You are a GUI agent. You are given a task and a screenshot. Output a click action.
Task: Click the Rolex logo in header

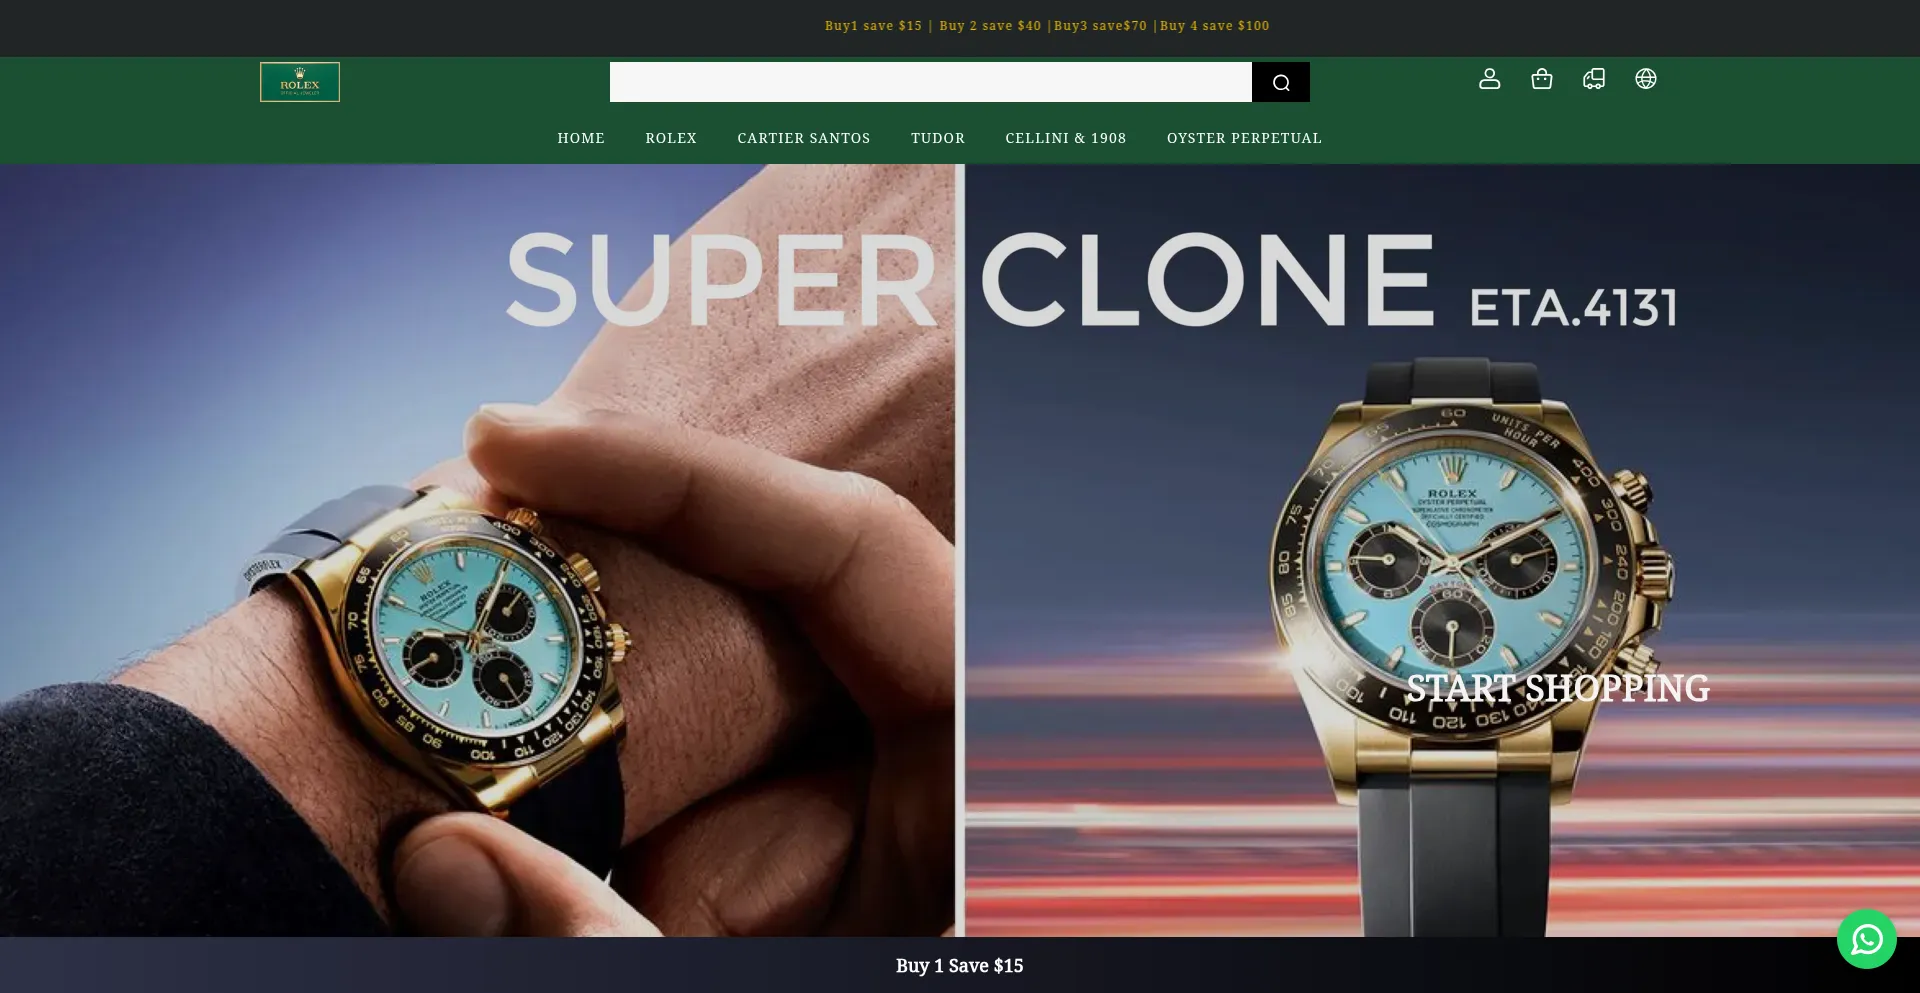click(x=300, y=82)
